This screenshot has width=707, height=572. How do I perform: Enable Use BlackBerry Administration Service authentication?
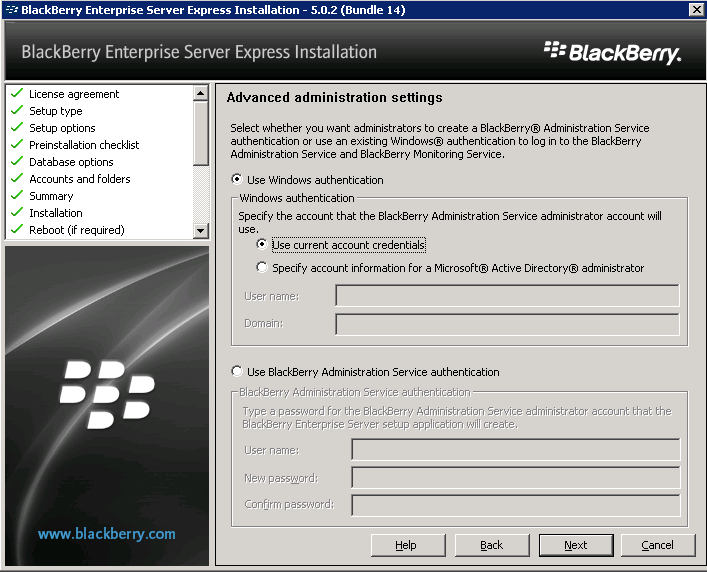(237, 372)
